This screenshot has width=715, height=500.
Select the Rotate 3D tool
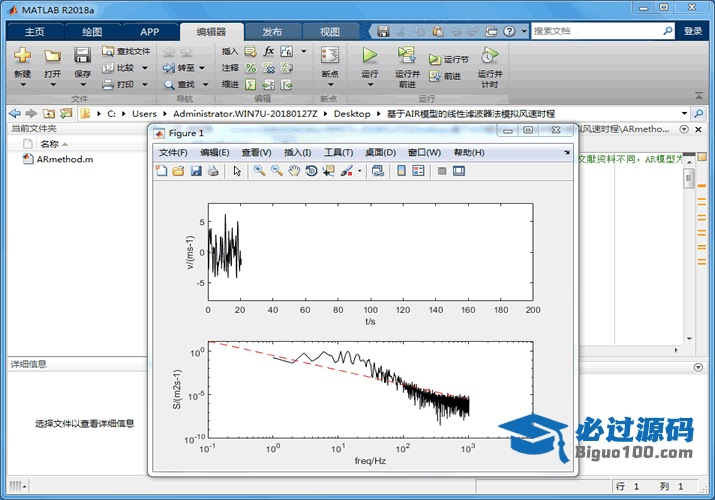click(x=311, y=171)
